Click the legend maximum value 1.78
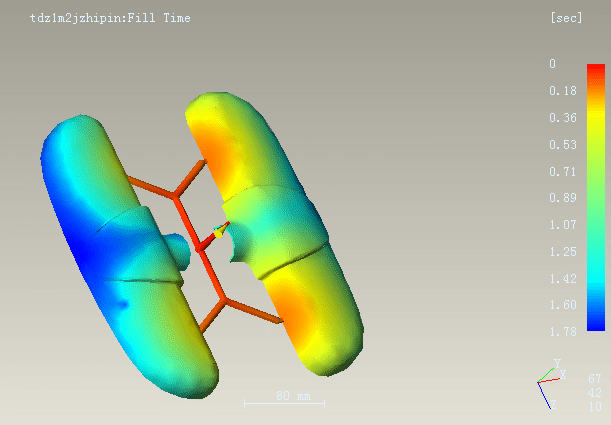The image size is (611, 425). point(563,332)
